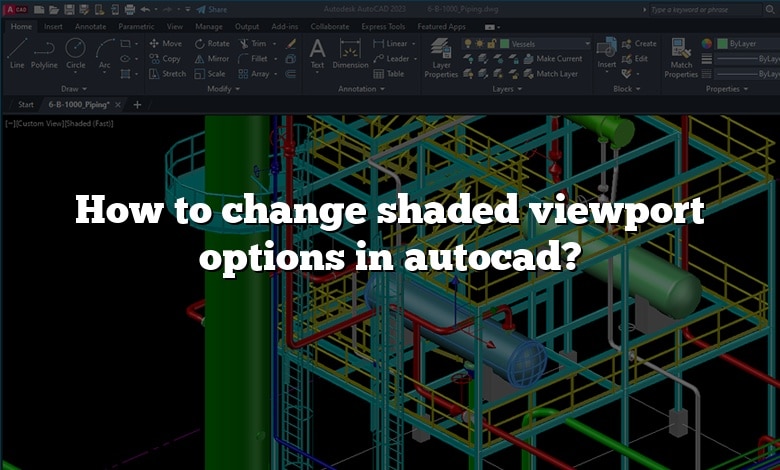Image resolution: width=780 pixels, height=470 pixels.
Task: Expand the Properties panel
Action: tap(727, 89)
